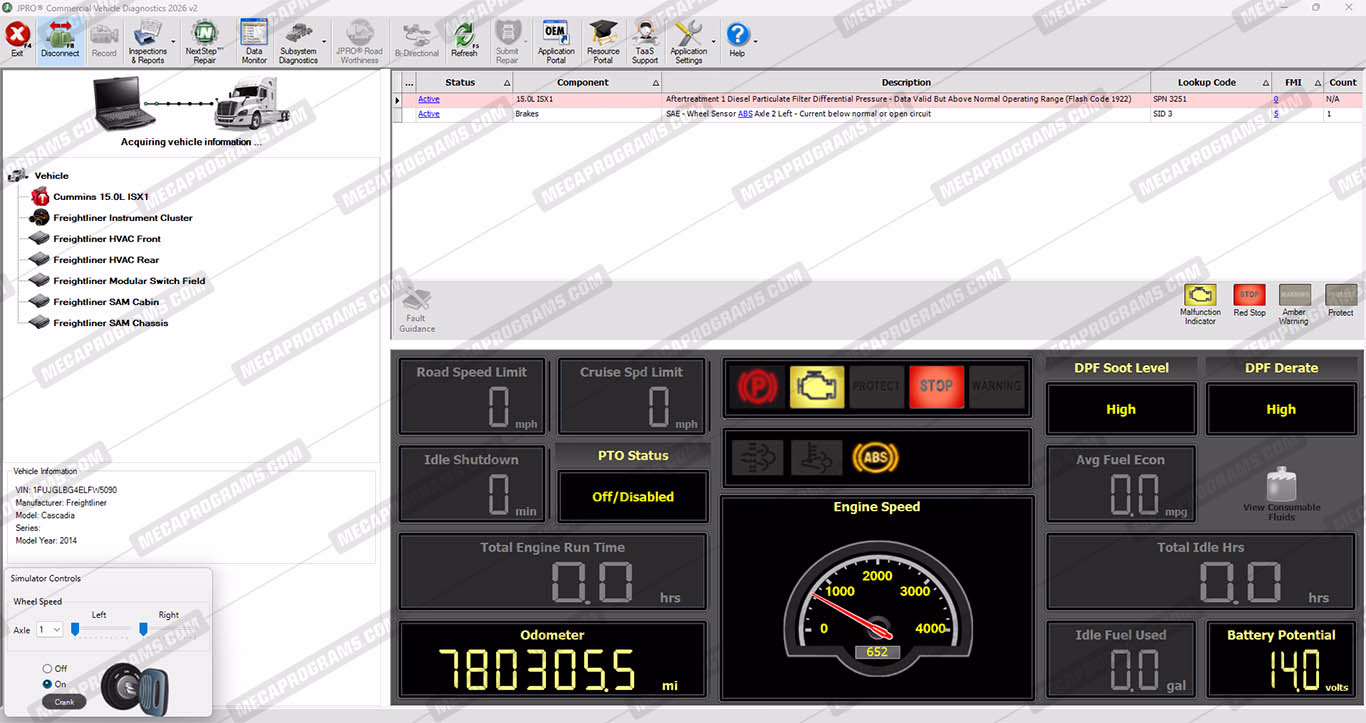Screen dimensions: 1366x723
Task: Select the On ignition radio button
Action: (x=47, y=684)
